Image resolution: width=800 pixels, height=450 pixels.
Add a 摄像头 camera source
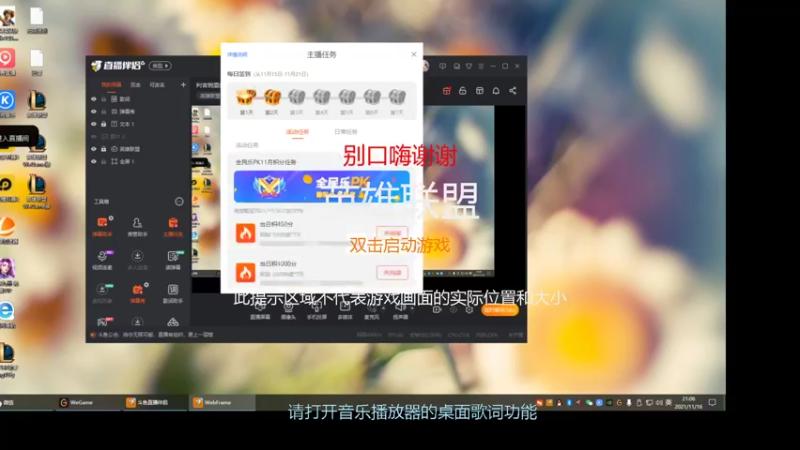tap(288, 311)
